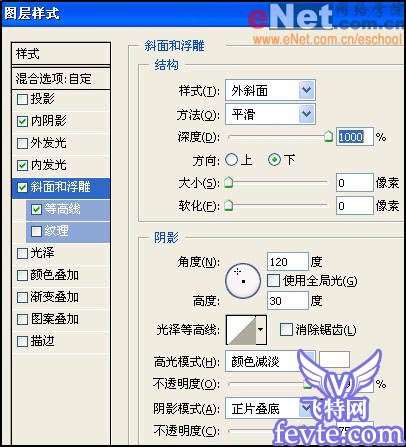Select the 下 direction radio button

point(274,160)
